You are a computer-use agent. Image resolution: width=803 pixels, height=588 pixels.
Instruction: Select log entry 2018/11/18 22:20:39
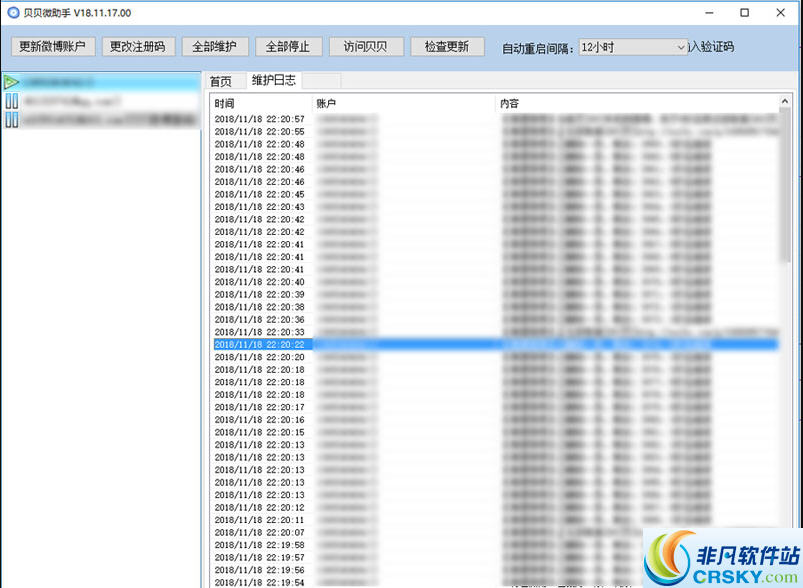tap(495, 295)
